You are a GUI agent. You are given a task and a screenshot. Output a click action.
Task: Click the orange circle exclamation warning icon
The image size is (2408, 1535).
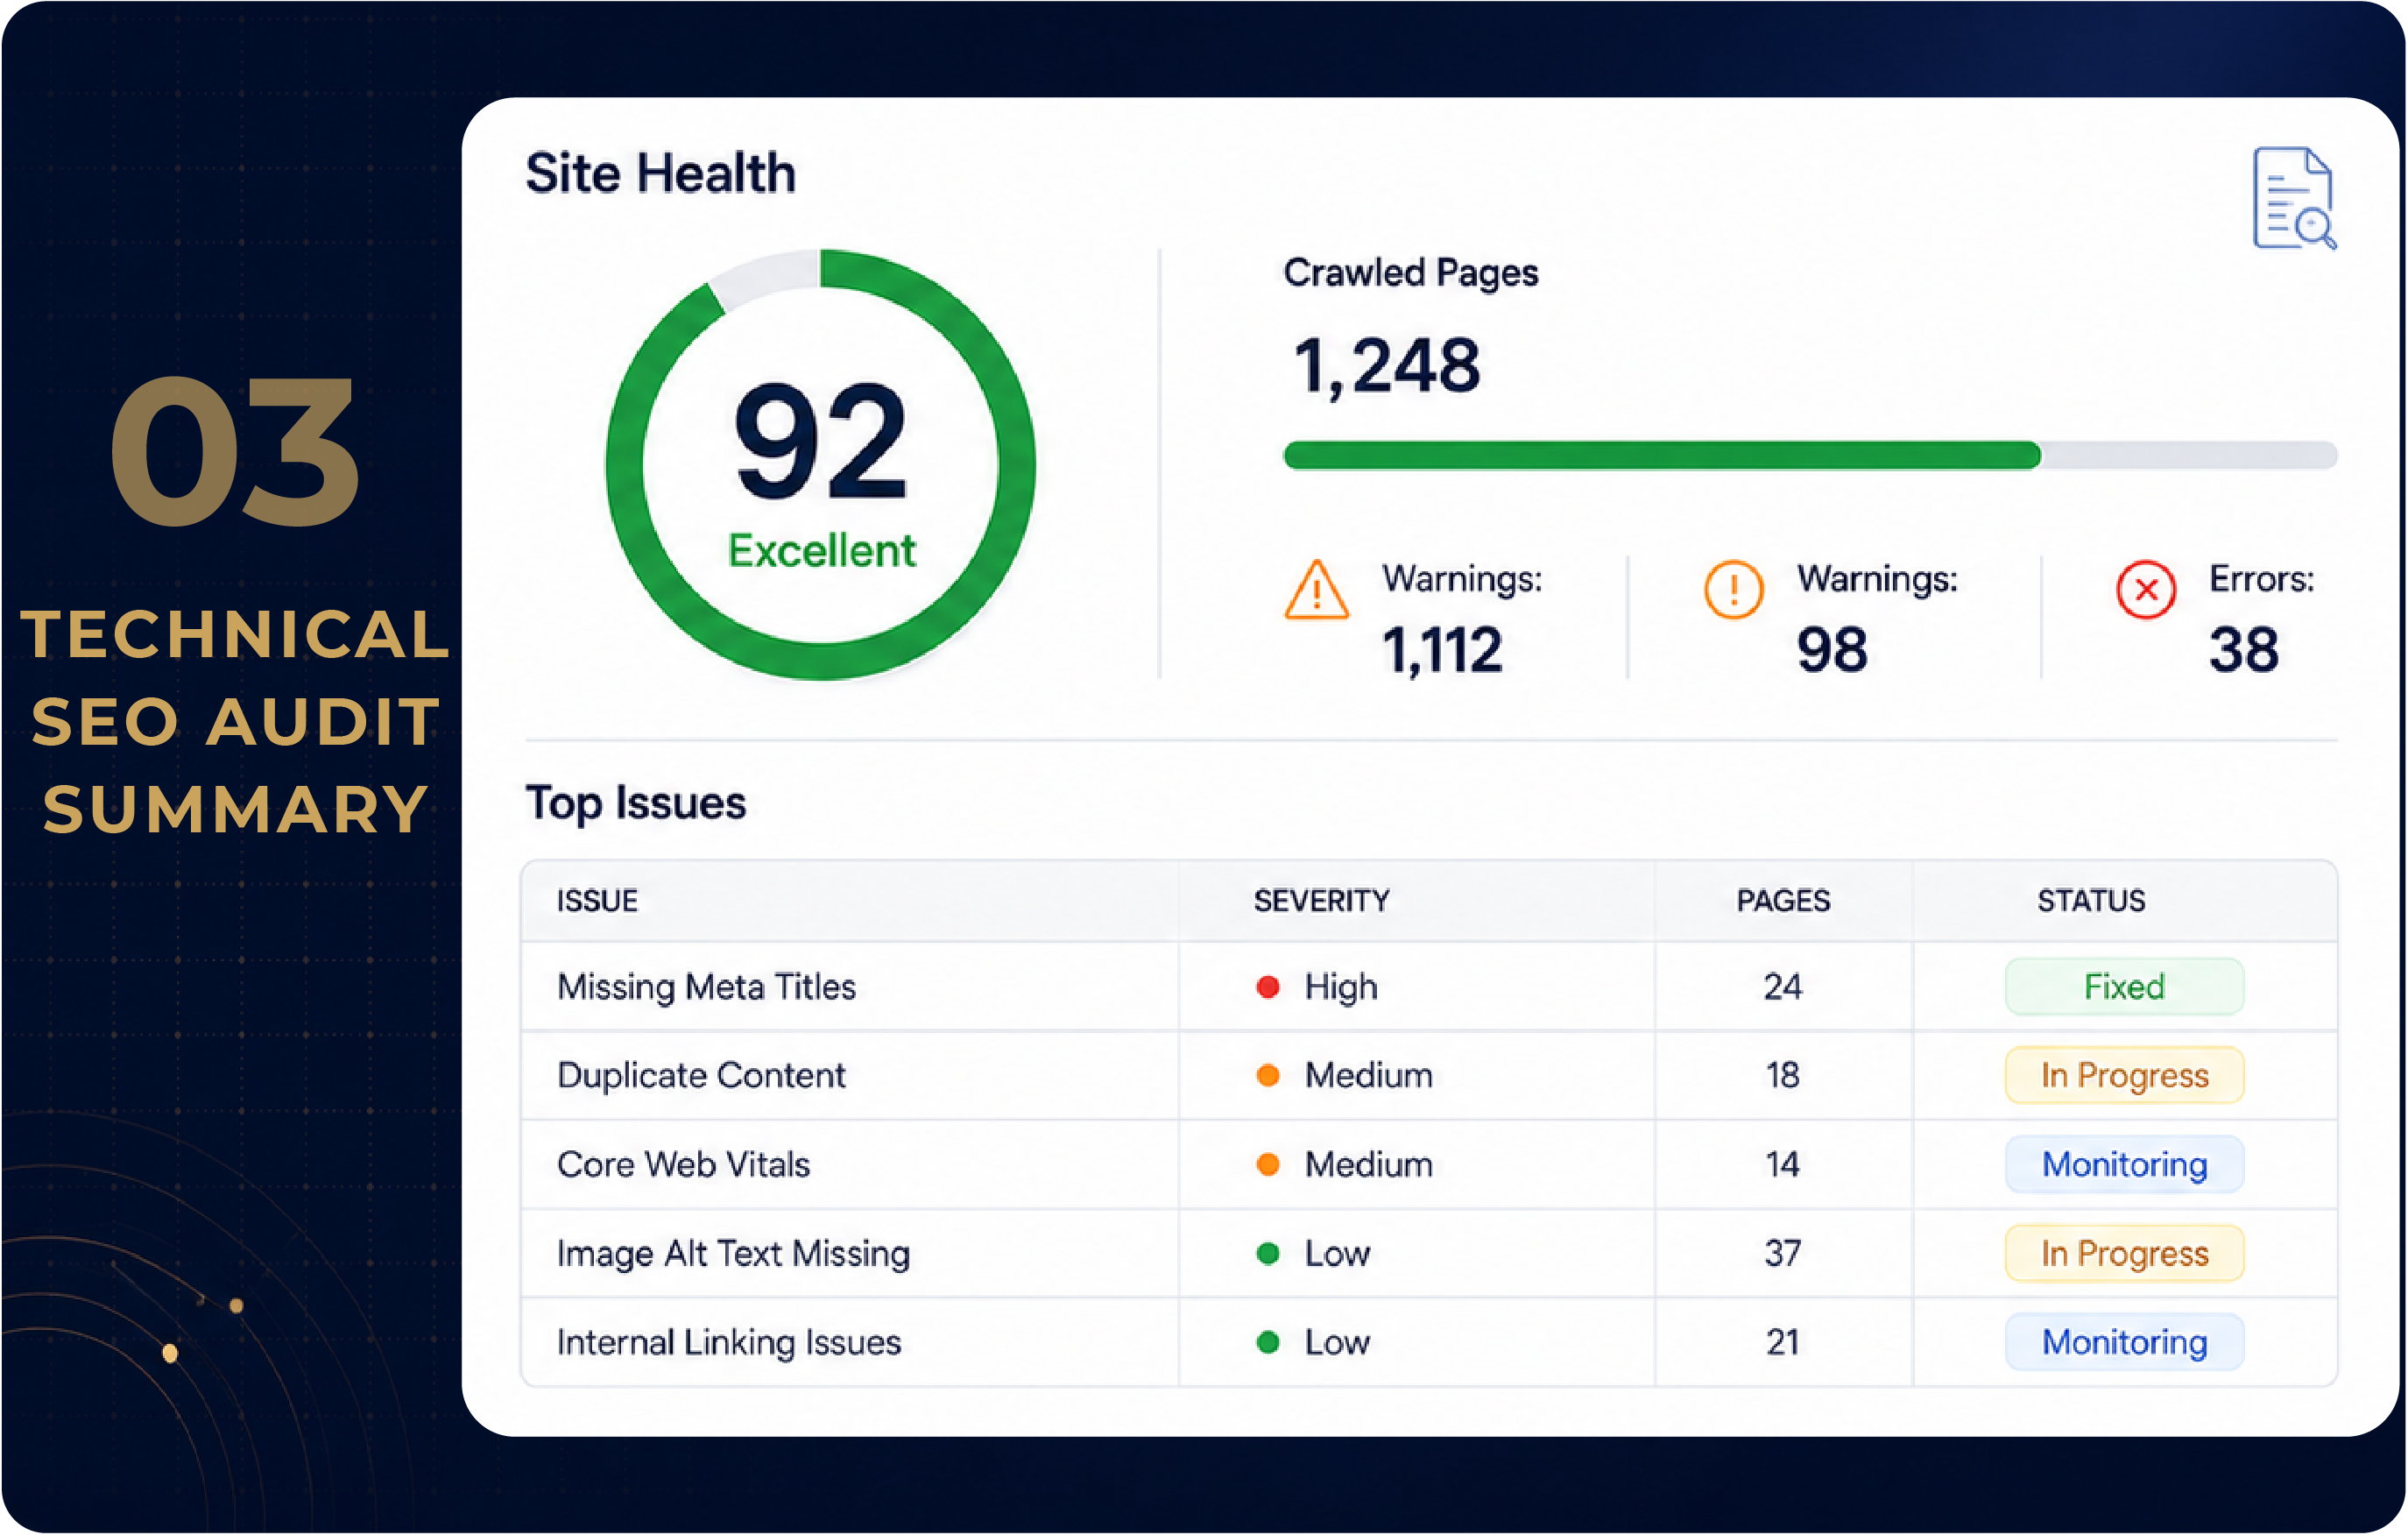pyautogui.click(x=1734, y=590)
